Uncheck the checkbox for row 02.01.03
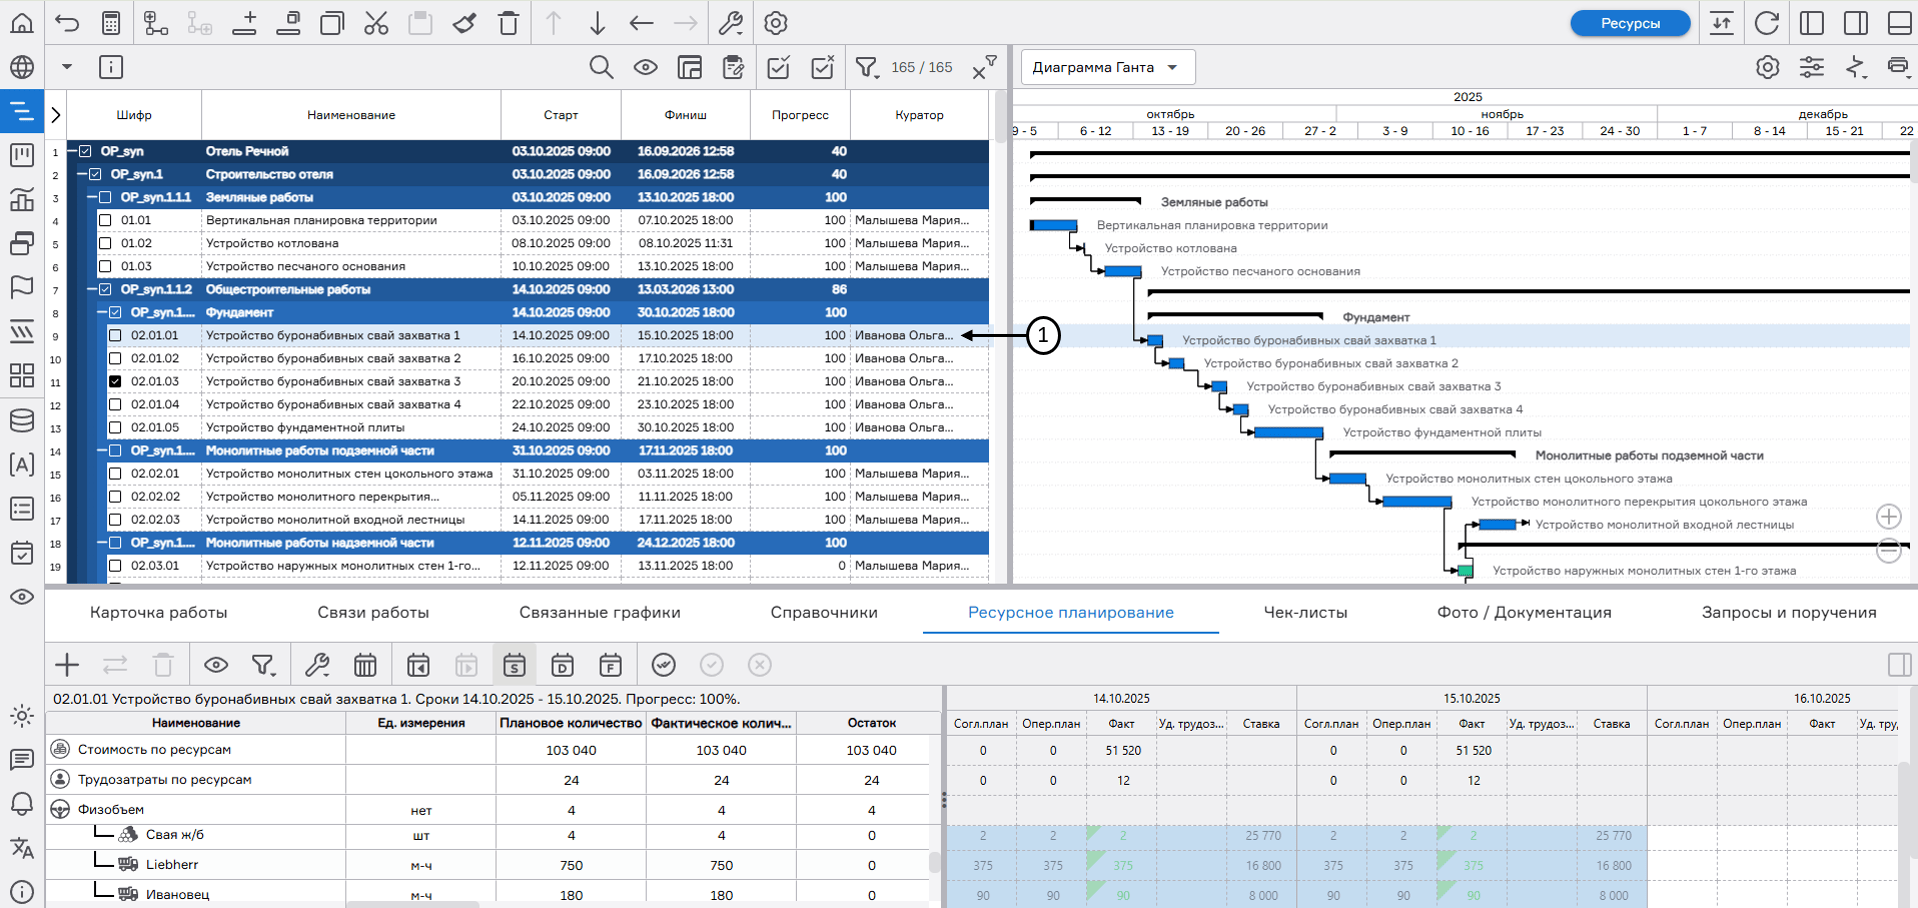 [x=115, y=382]
